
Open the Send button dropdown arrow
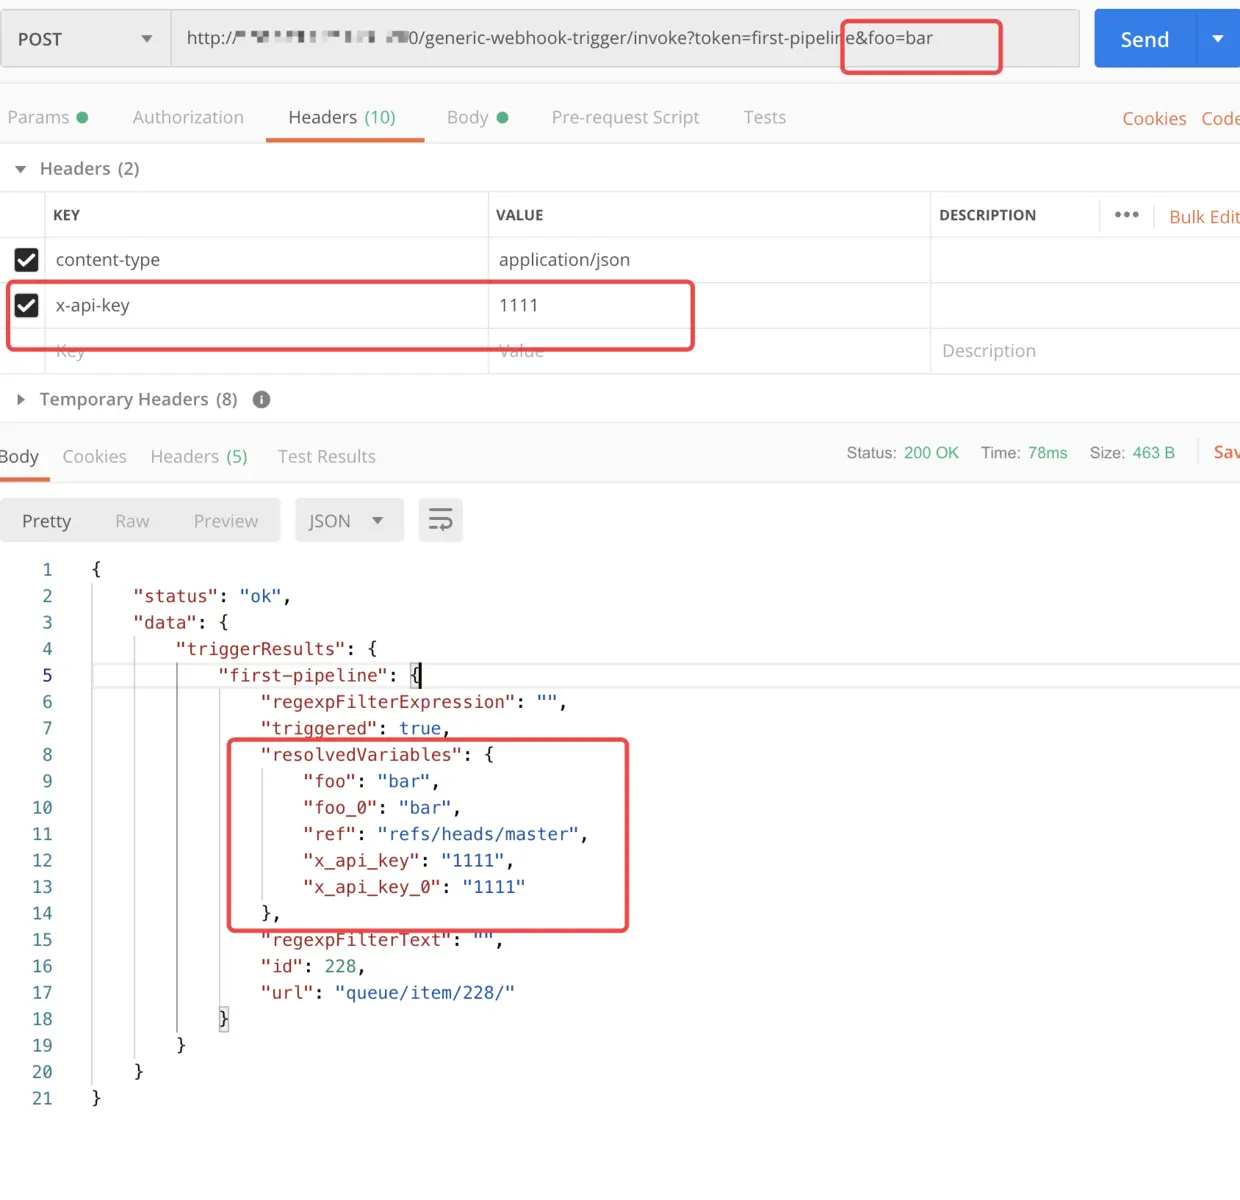point(1217,39)
